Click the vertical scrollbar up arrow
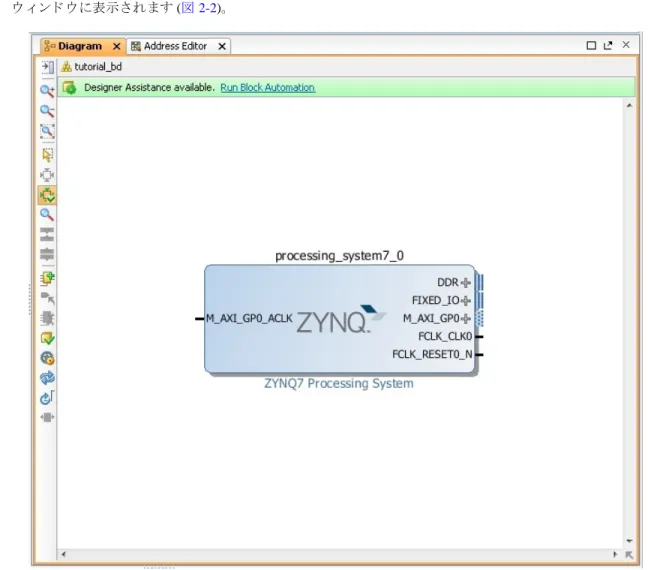 coord(629,106)
